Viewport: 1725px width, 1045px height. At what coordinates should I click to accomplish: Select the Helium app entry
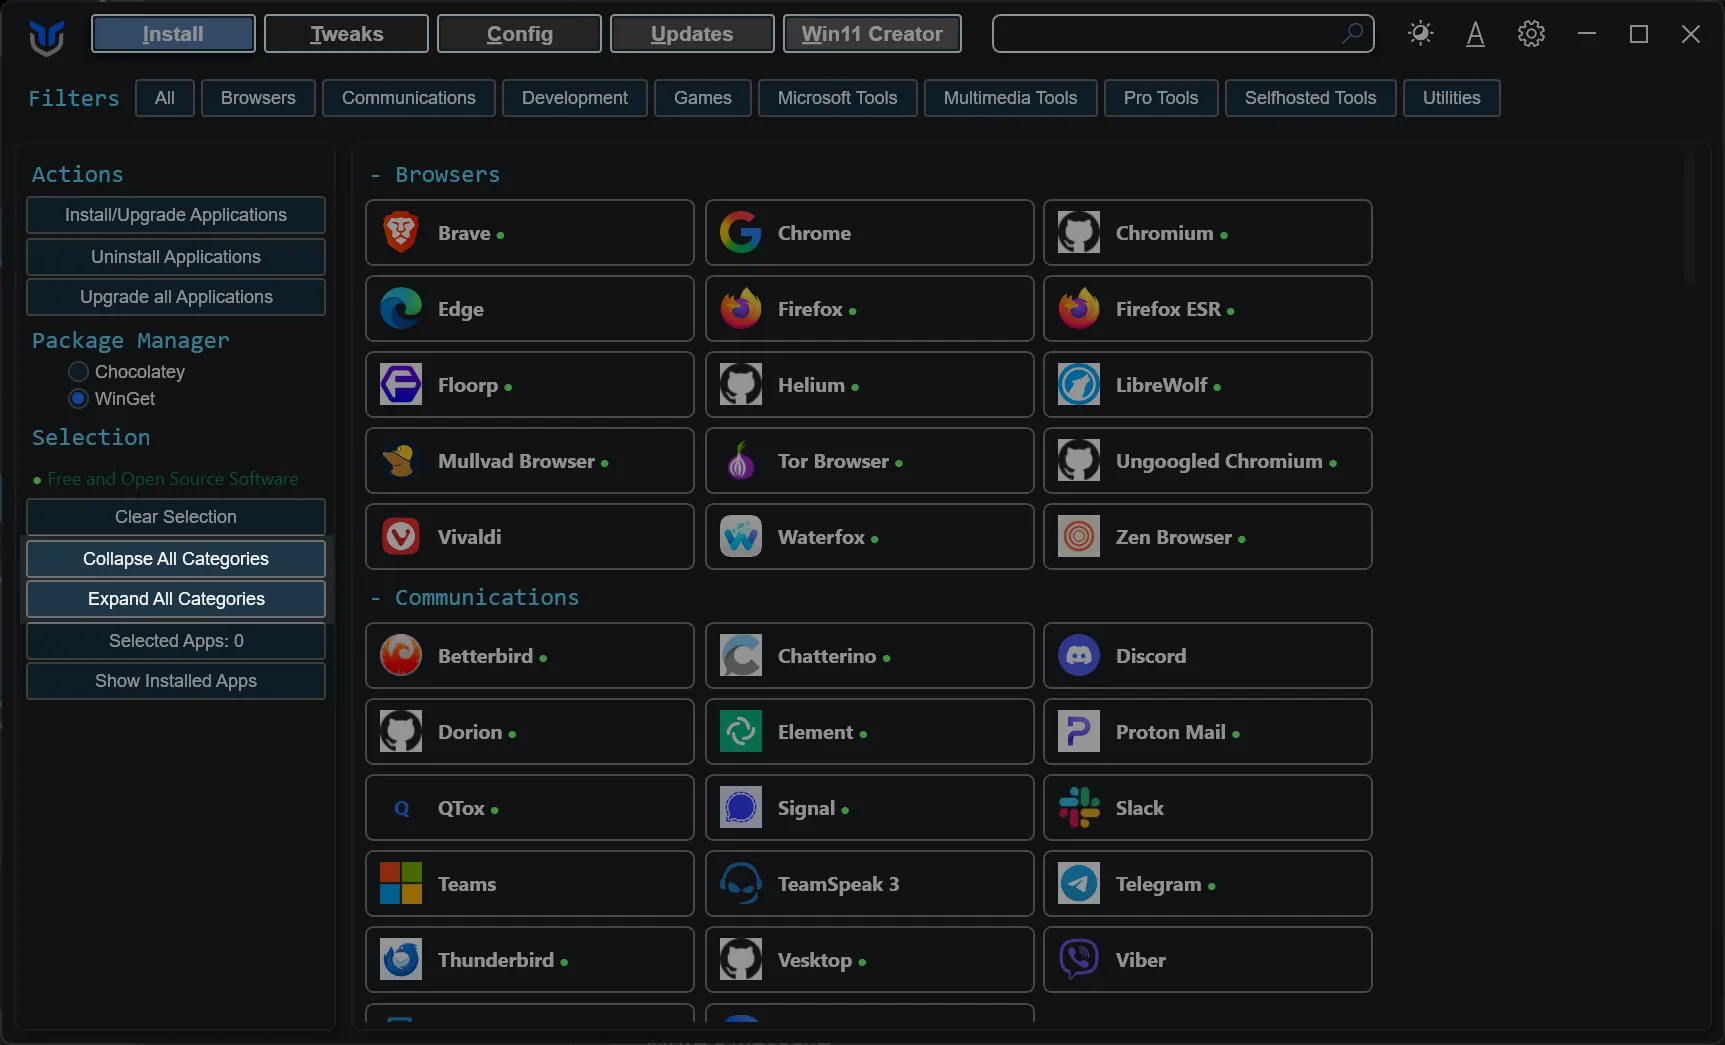pos(869,384)
